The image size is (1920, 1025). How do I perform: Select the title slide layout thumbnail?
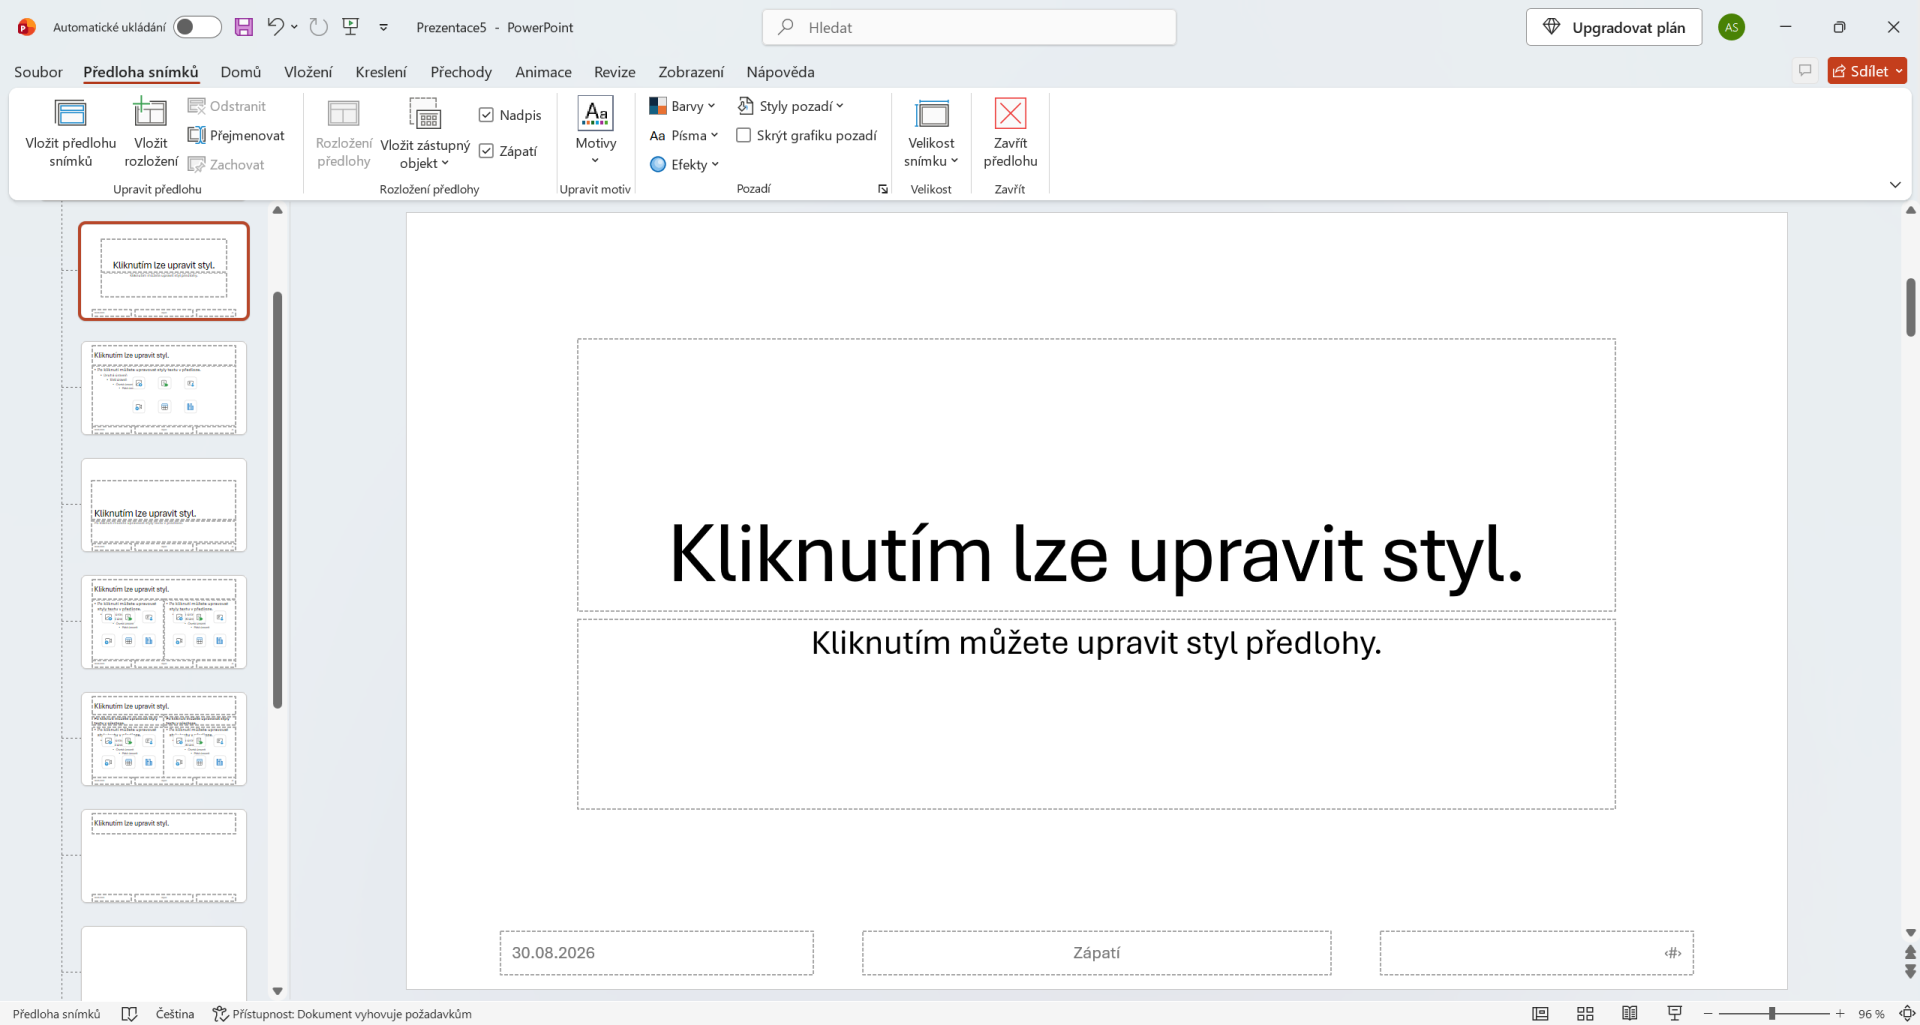(164, 271)
